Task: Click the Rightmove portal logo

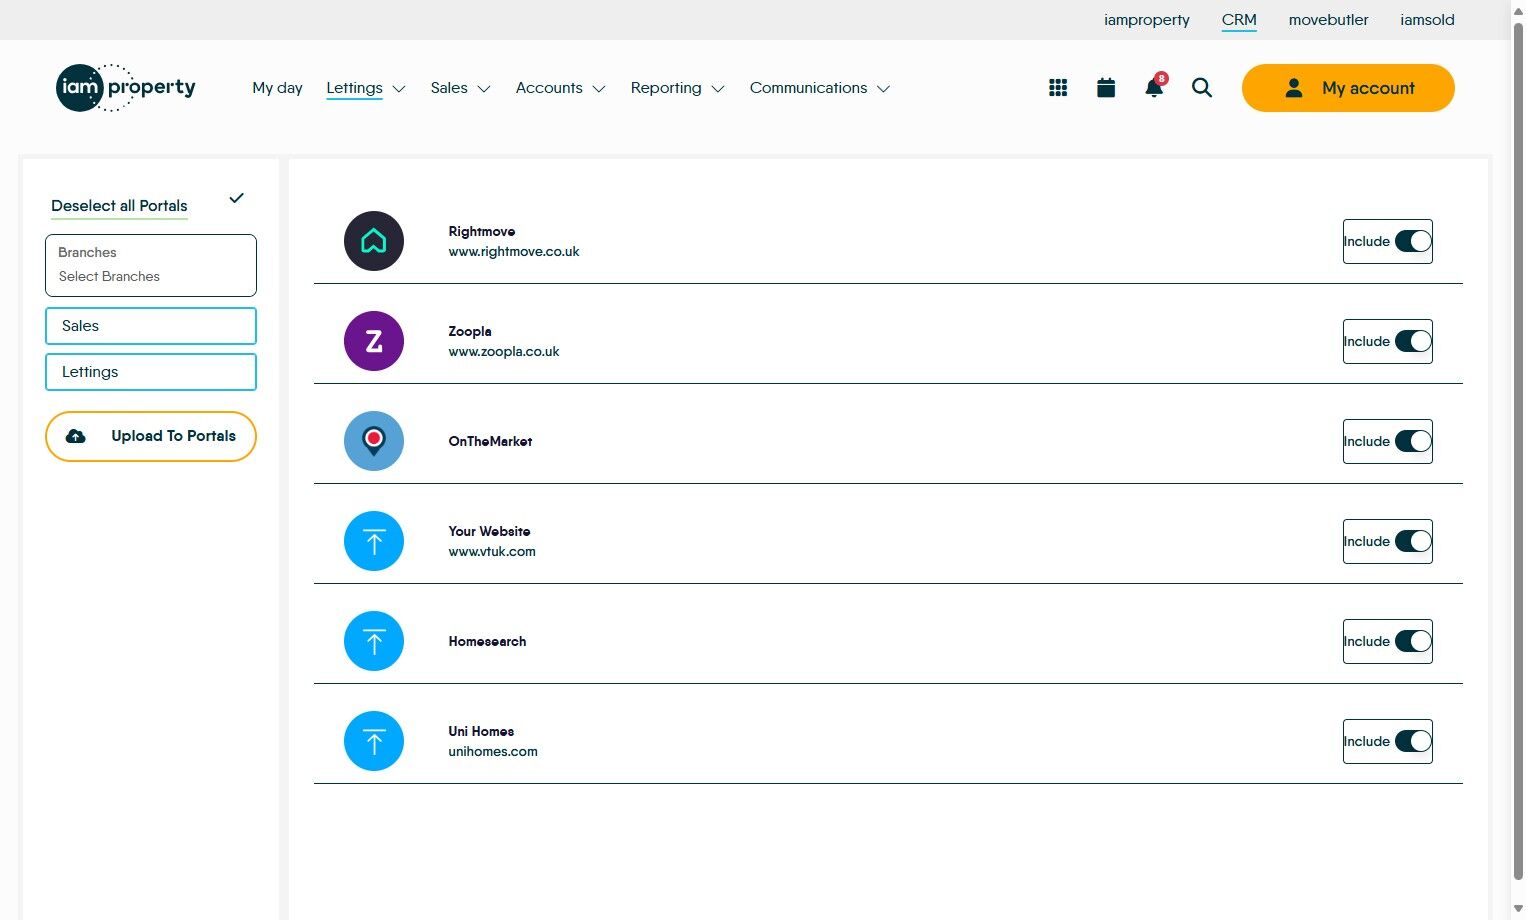Action: [374, 241]
